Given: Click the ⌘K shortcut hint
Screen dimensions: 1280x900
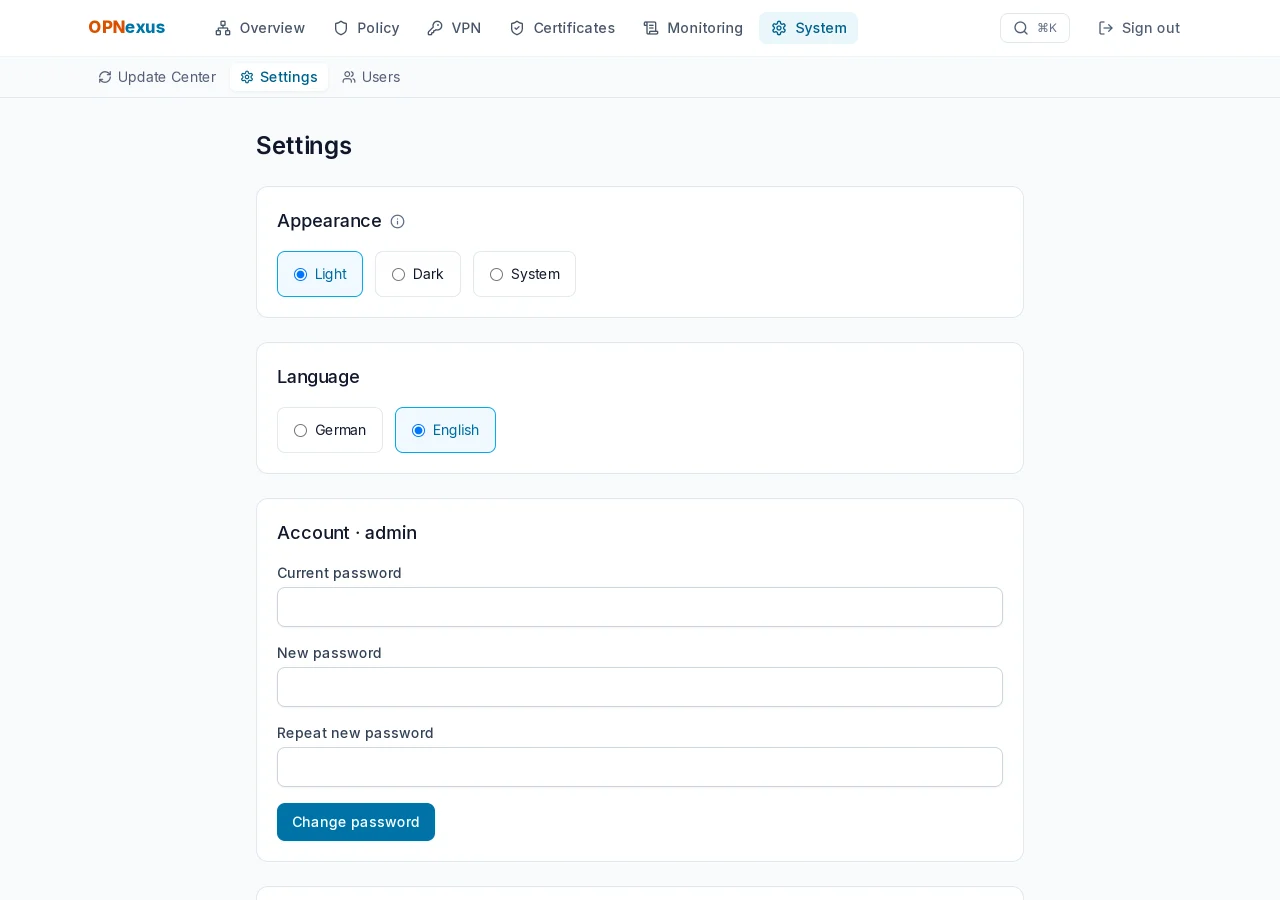Looking at the screenshot, I should [1047, 28].
